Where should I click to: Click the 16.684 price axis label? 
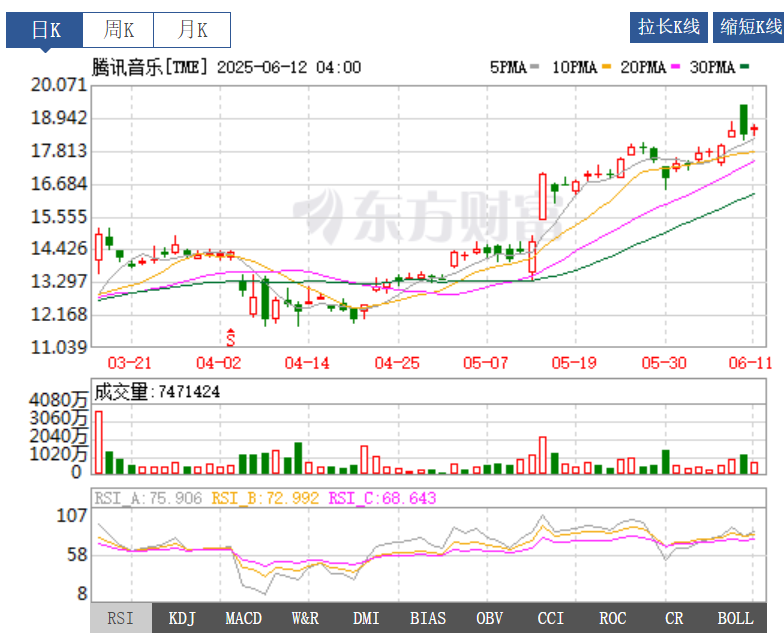[59, 184]
